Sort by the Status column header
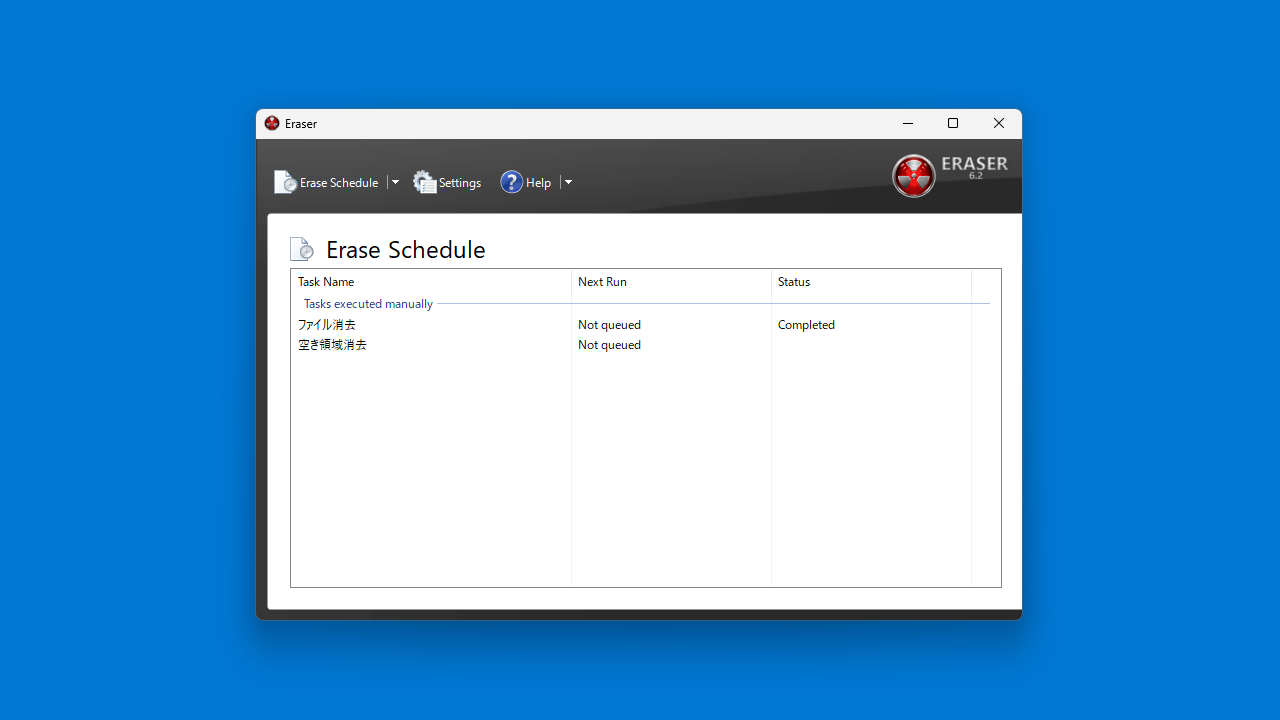Screen dimensions: 1280x720 click(x=871, y=282)
